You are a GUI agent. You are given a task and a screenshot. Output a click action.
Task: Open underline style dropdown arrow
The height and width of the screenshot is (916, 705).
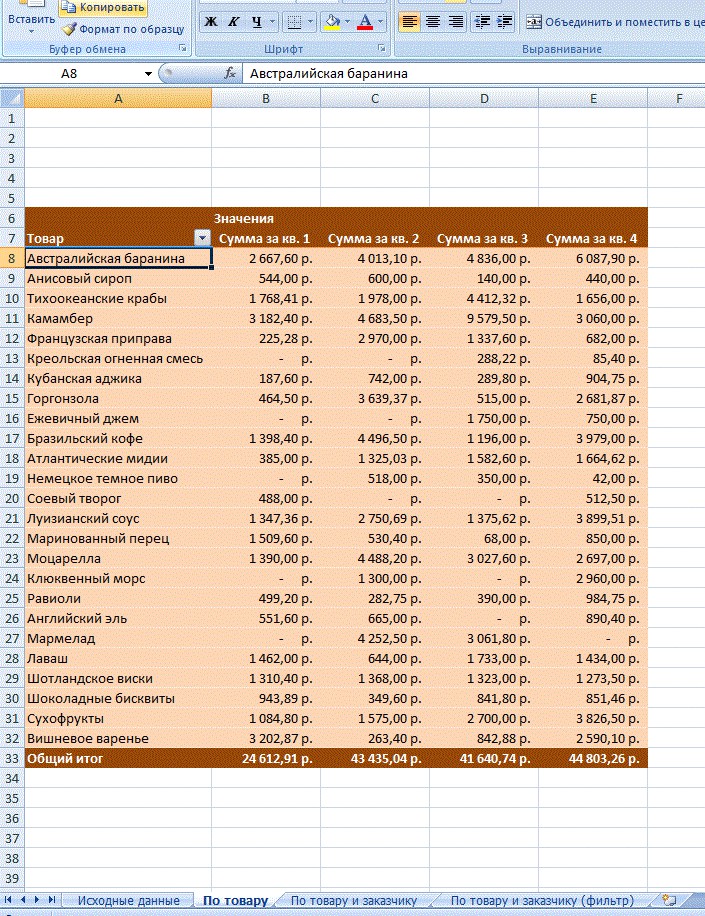(x=273, y=22)
